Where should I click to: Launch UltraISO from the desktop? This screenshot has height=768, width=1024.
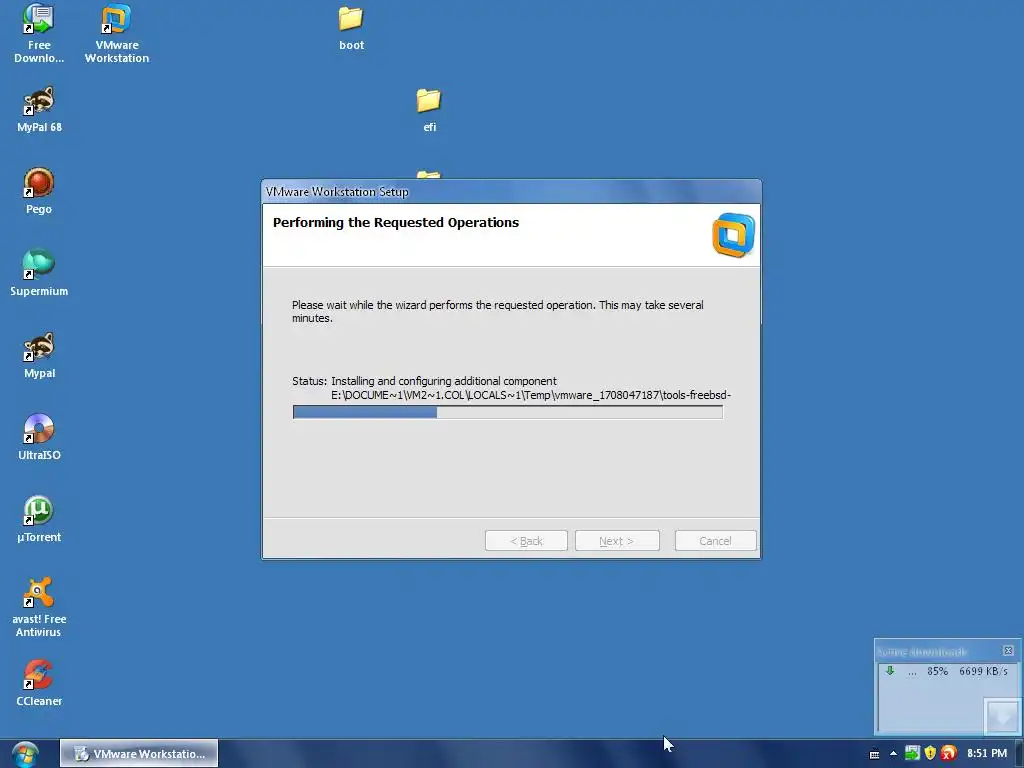[39, 437]
